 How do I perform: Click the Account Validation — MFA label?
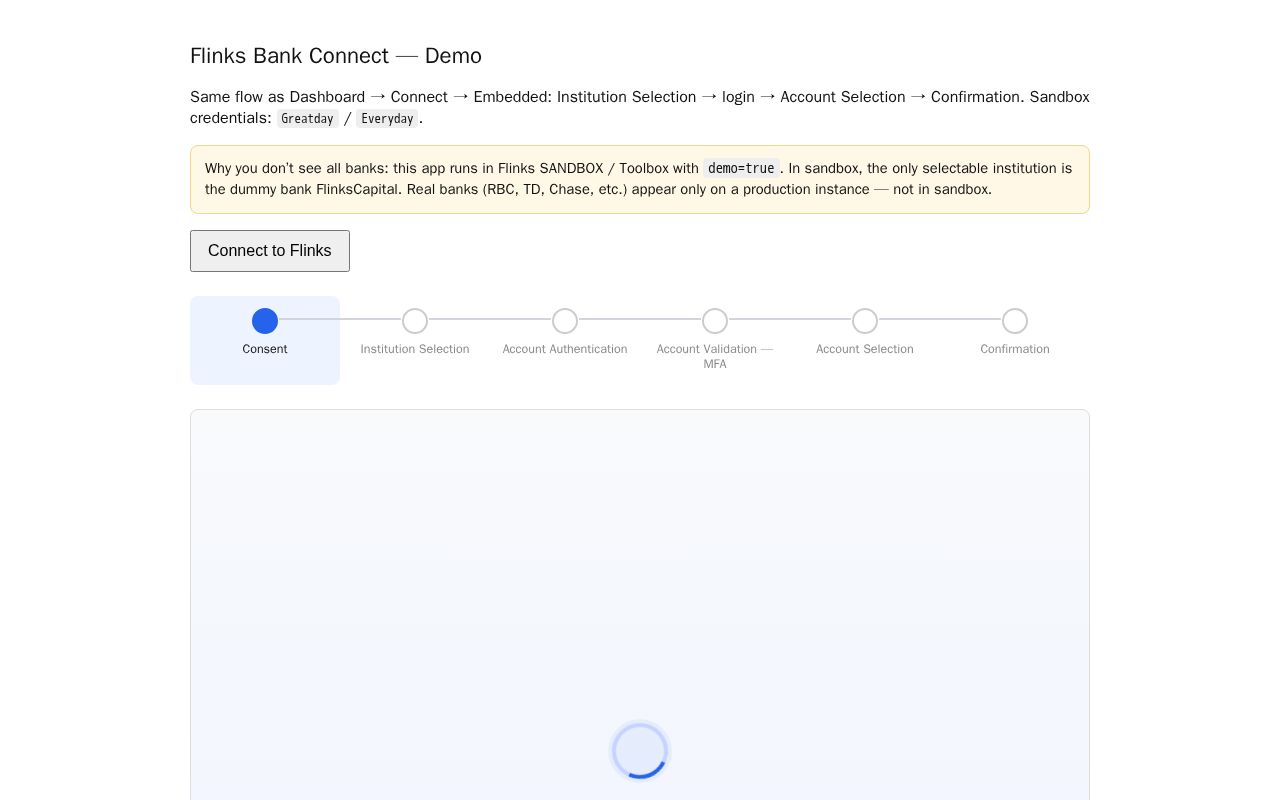(x=715, y=356)
